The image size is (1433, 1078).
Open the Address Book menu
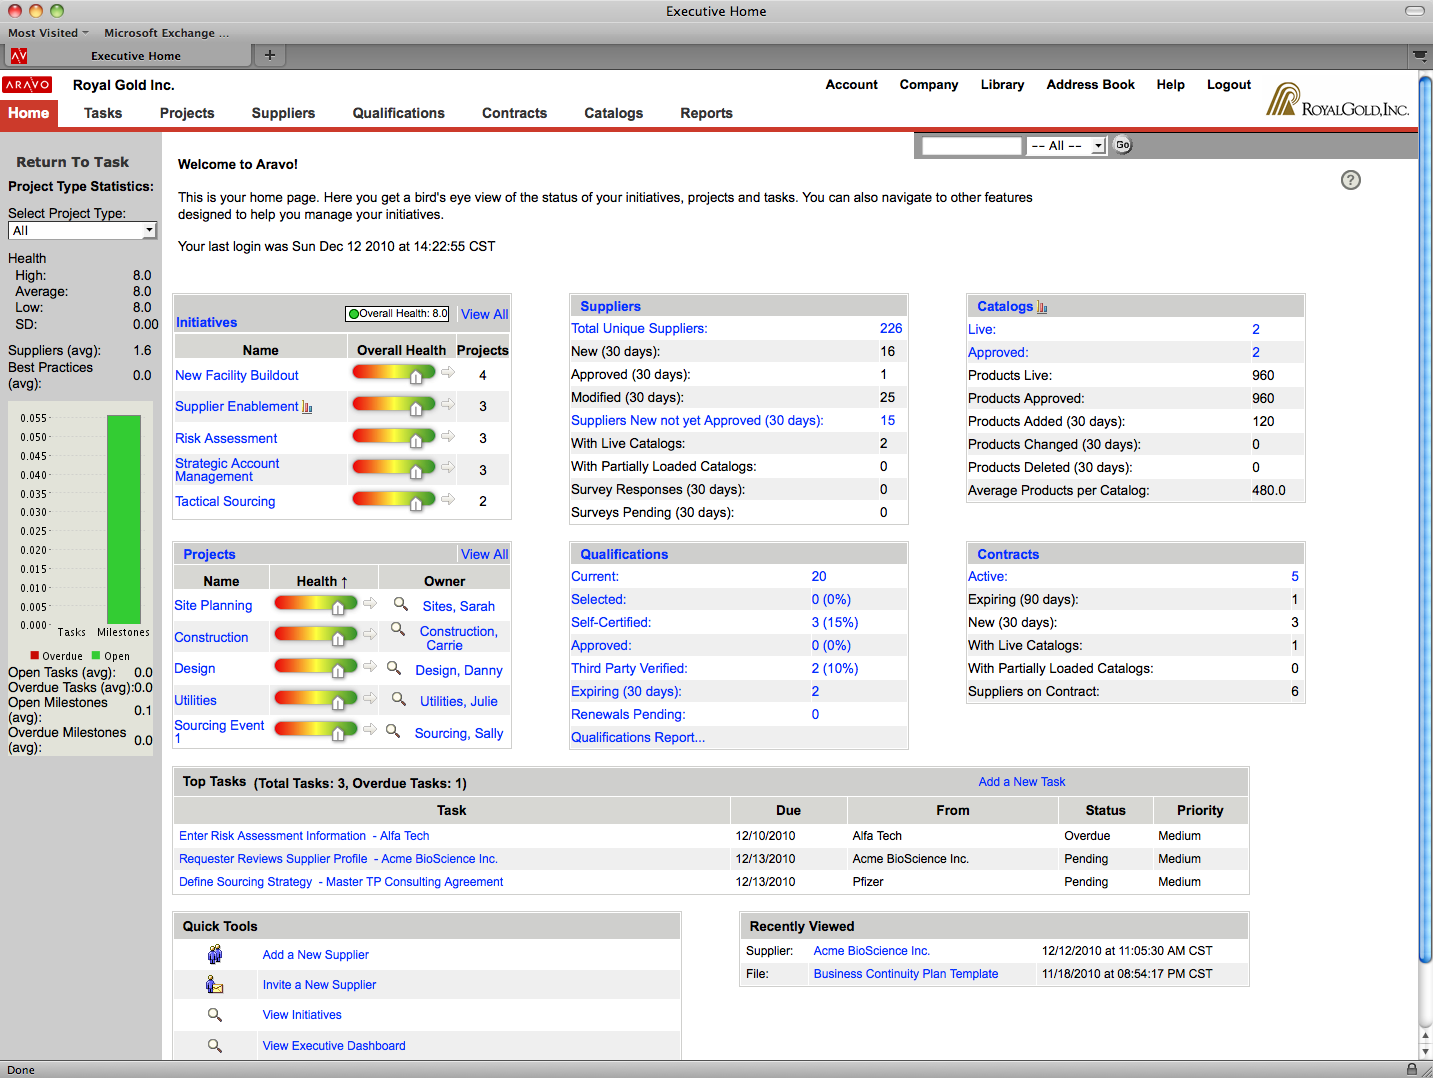pyautogui.click(x=1091, y=85)
